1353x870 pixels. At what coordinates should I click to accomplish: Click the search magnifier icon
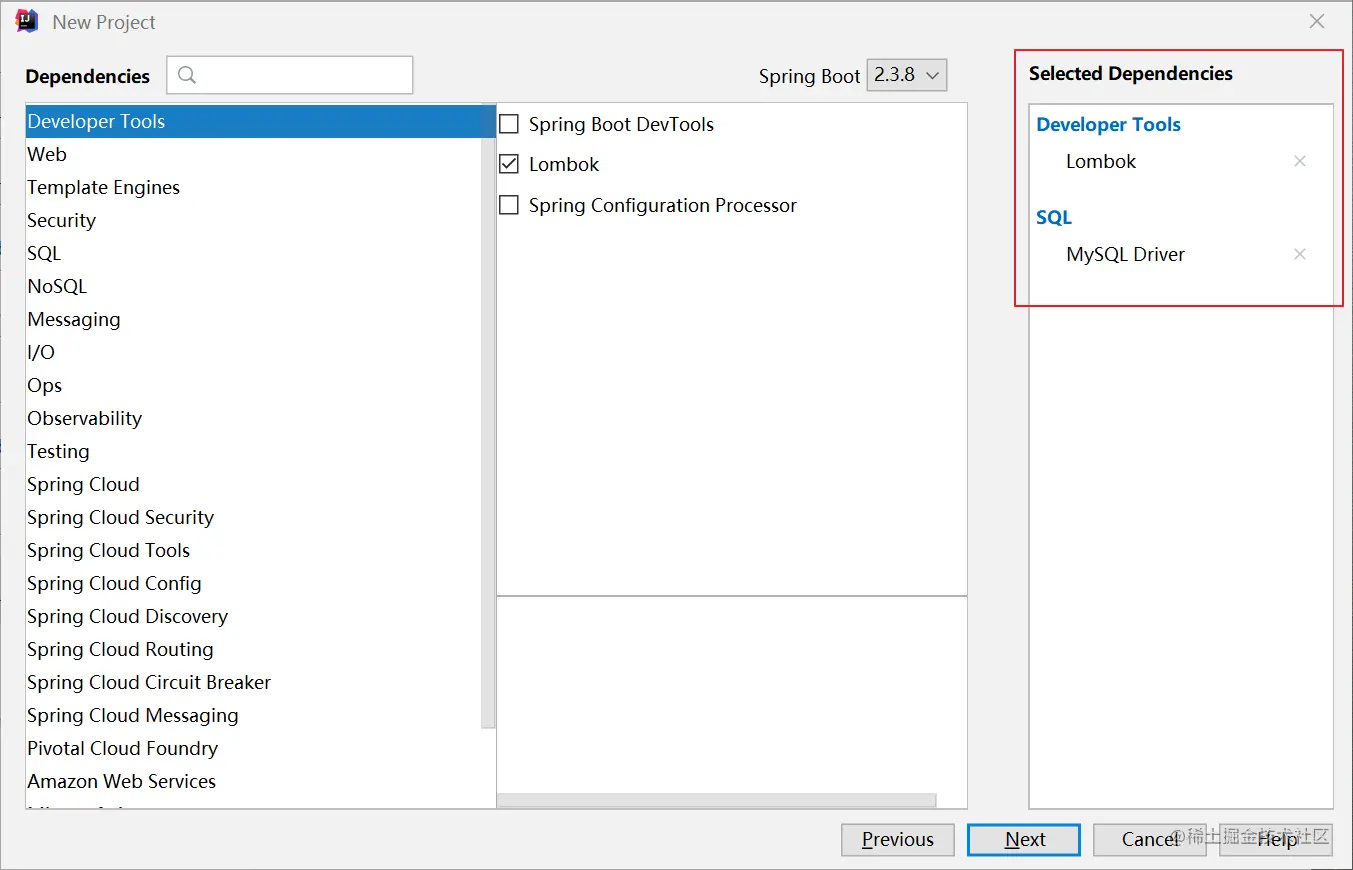click(187, 75)
